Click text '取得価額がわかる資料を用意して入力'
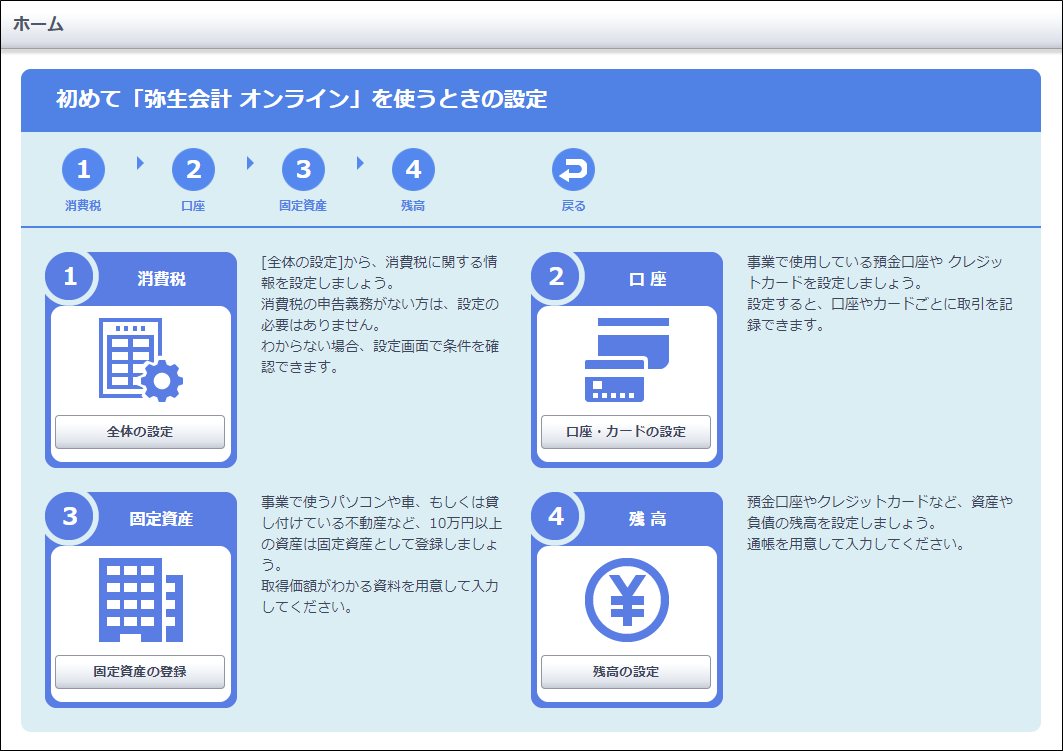Image resolution: width=1063 pixels, height=751 pixels. tap(380, 586)
